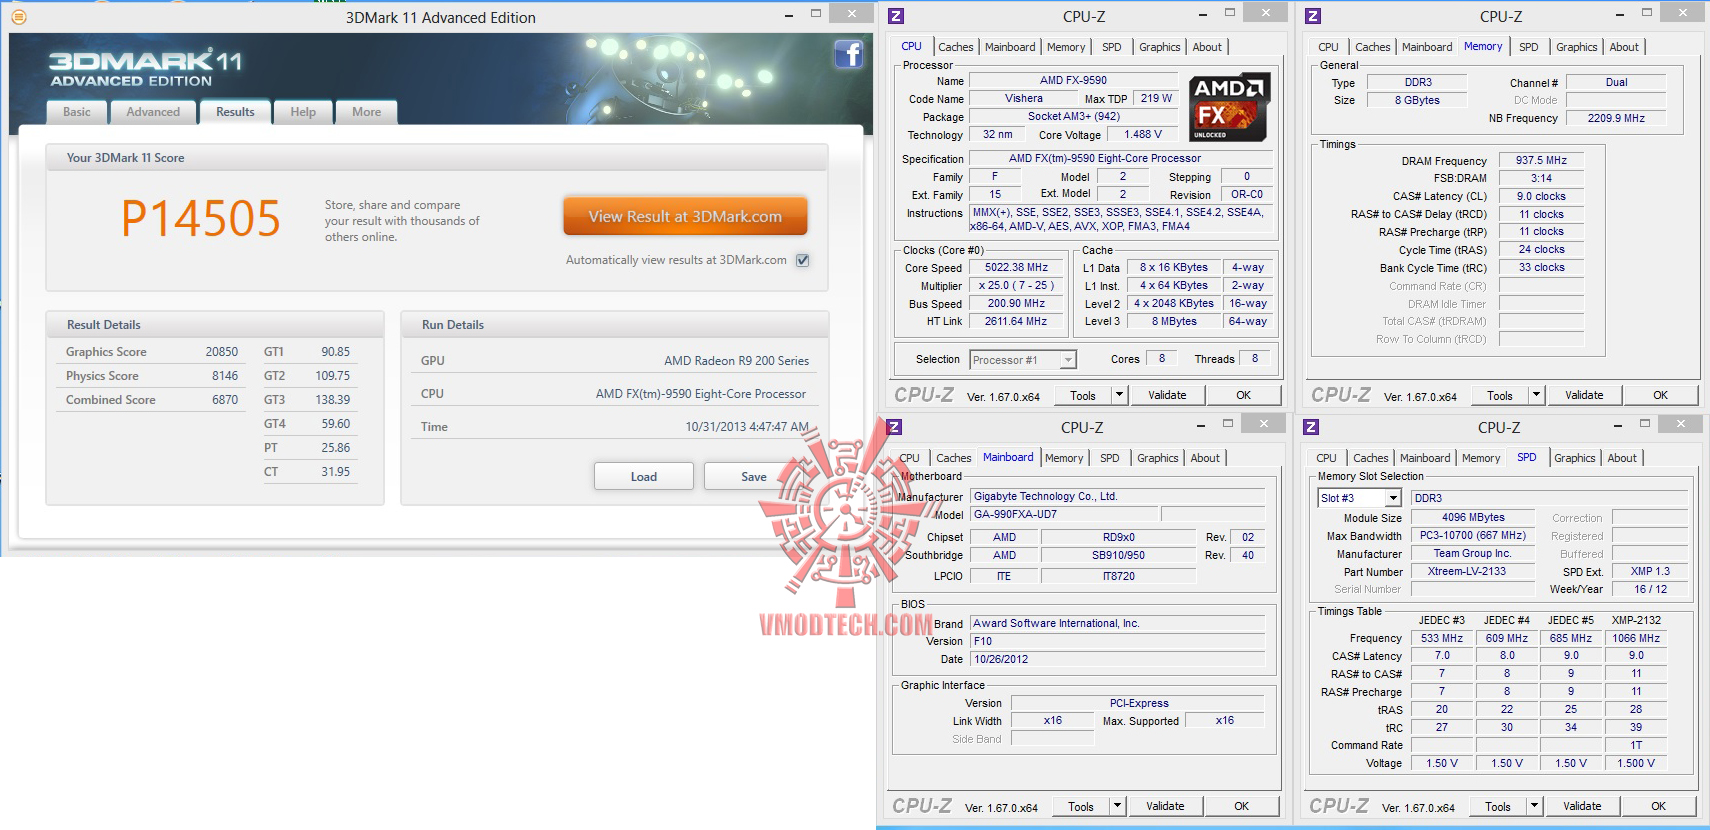Click the AMD FX processor logo image
Screen dimensions: 1710x830
[1230, 106]
